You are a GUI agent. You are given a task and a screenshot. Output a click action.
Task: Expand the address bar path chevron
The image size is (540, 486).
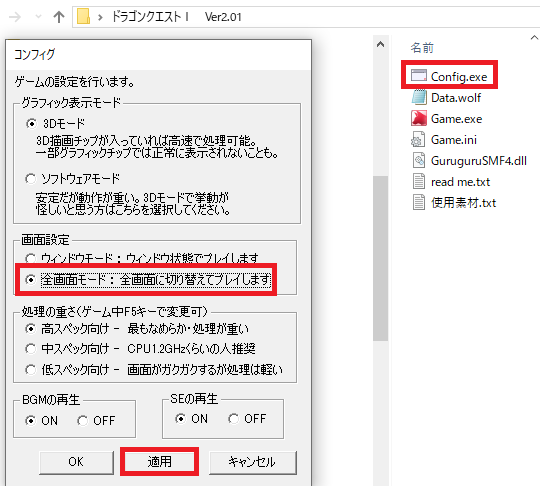[100, 17]
